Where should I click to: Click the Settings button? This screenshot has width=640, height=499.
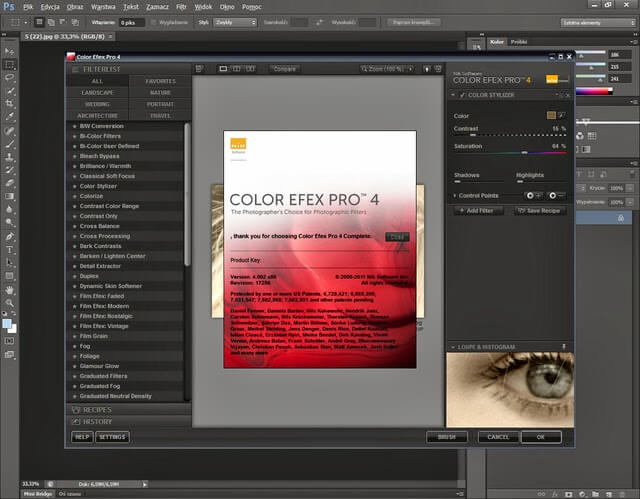tap(112, 437)
